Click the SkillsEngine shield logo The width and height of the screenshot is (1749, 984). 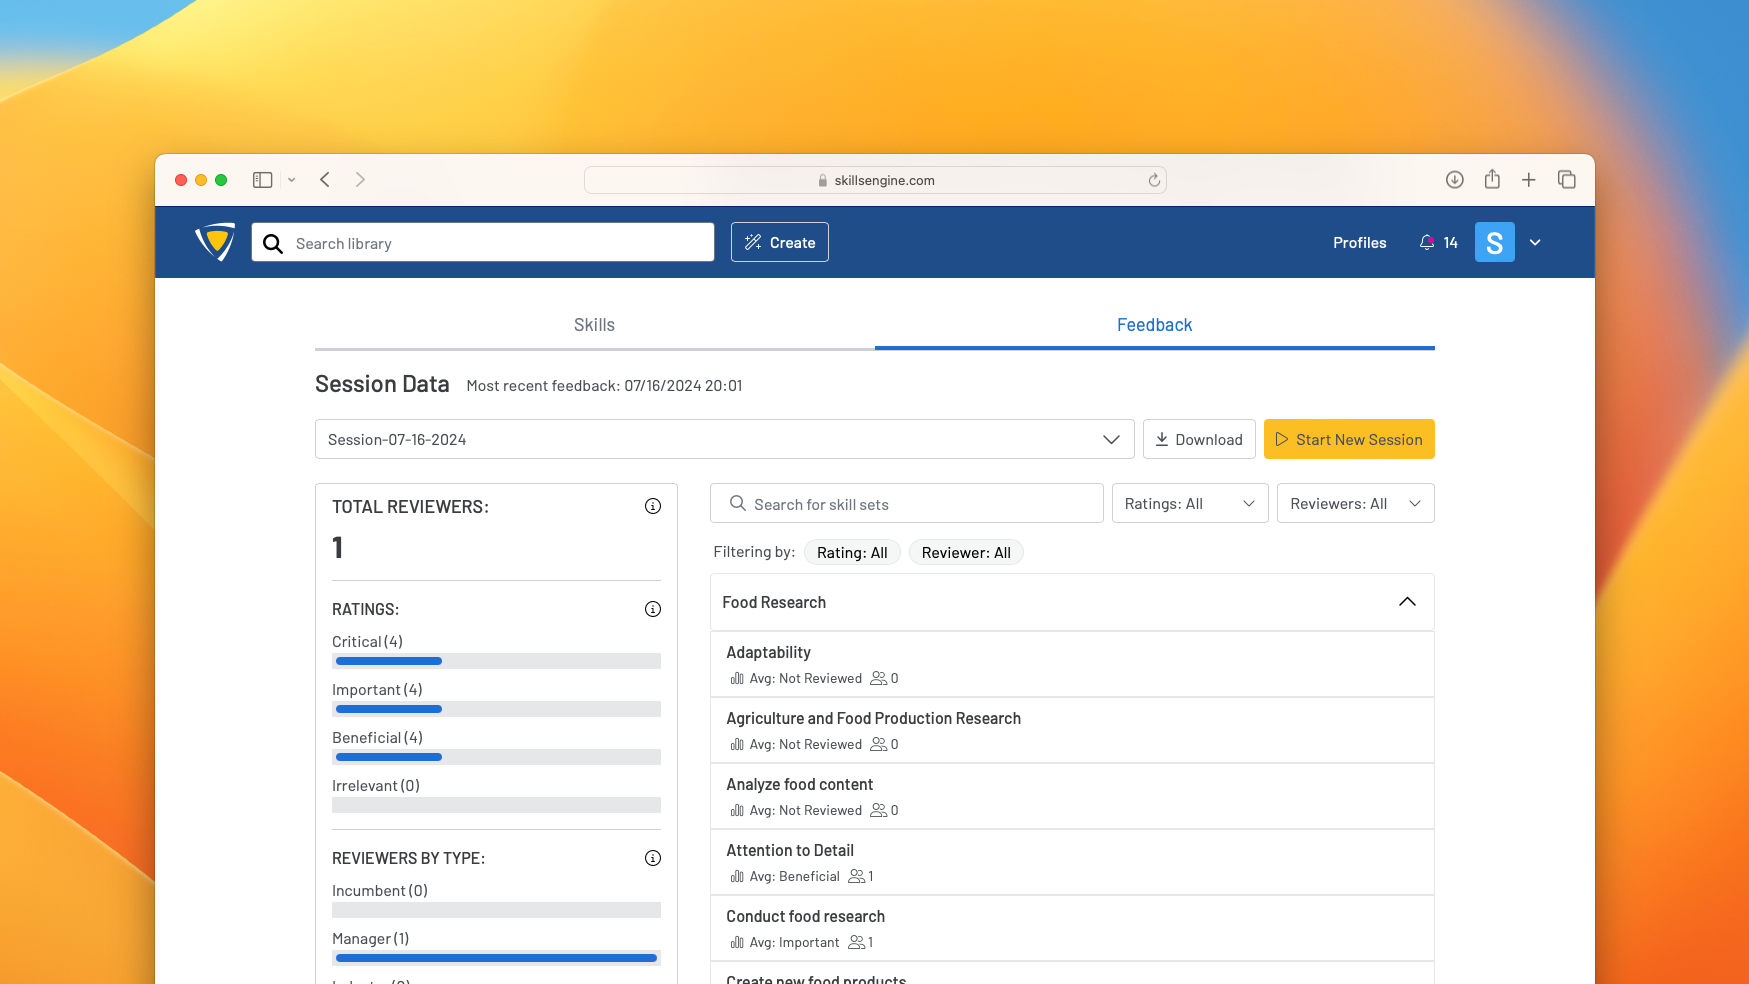pyautogui.click(x=215, y=242)
